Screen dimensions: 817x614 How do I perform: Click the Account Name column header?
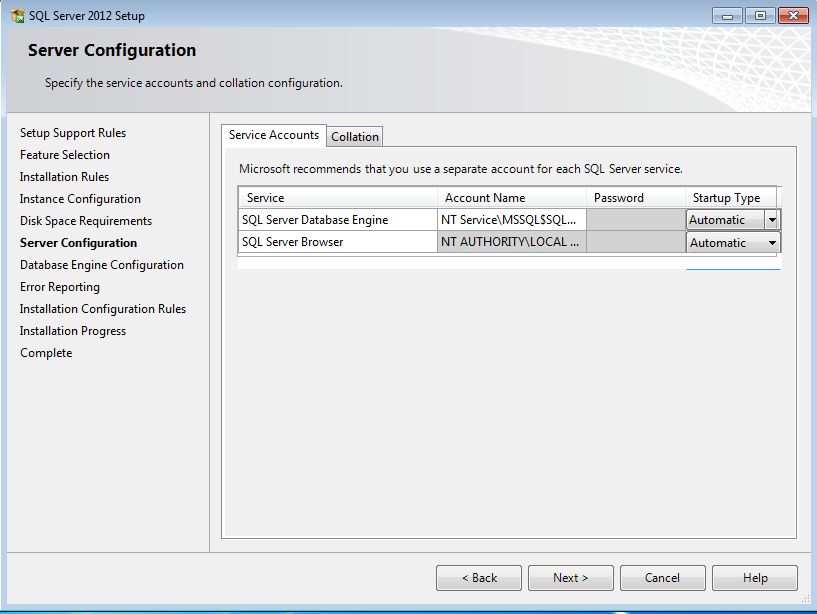coord(511,198)
